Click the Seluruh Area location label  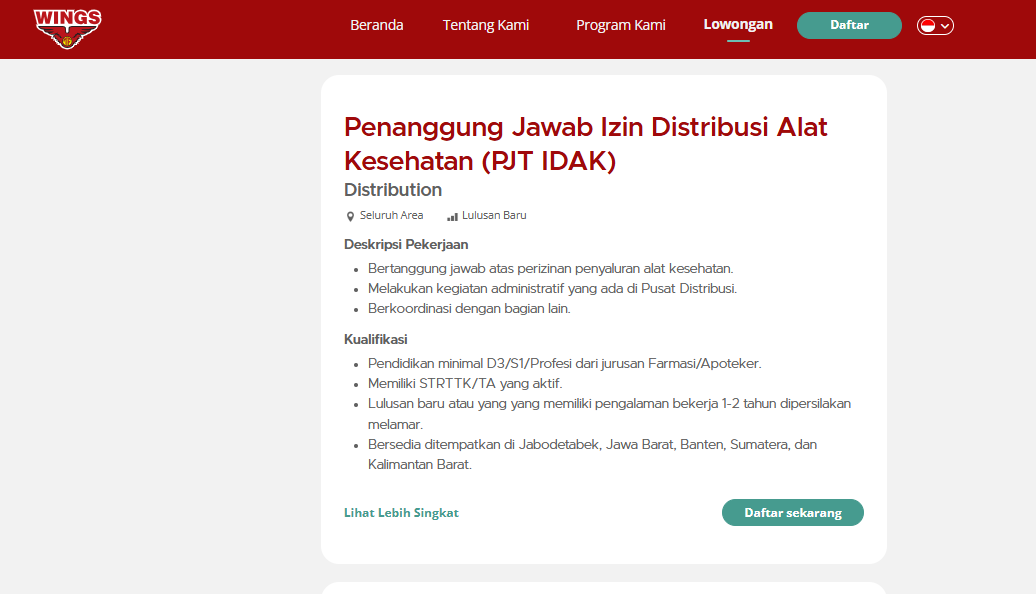pyautogui.click(x=391, y=215)
